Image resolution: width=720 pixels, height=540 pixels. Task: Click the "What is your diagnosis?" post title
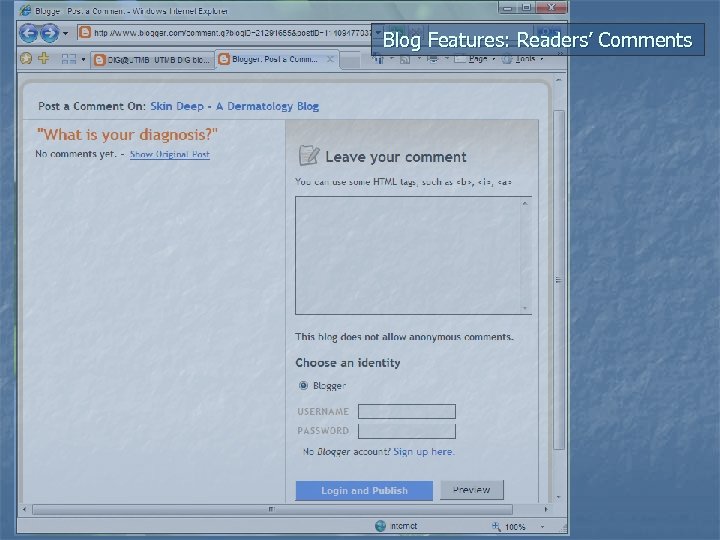pos(127,135)
